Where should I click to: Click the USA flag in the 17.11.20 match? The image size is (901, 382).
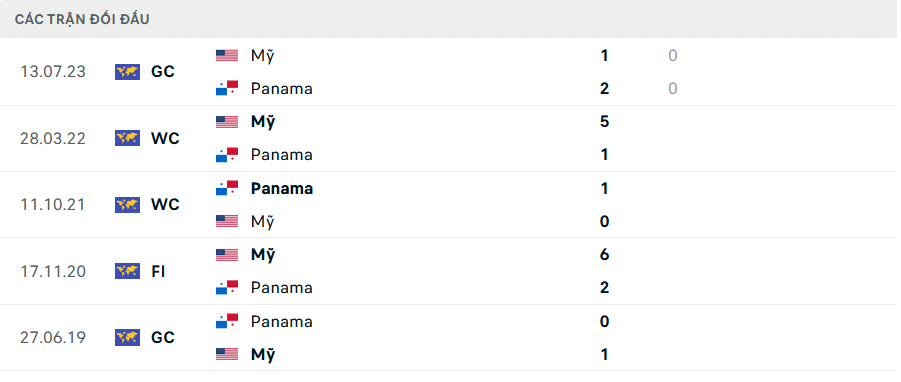227,254
